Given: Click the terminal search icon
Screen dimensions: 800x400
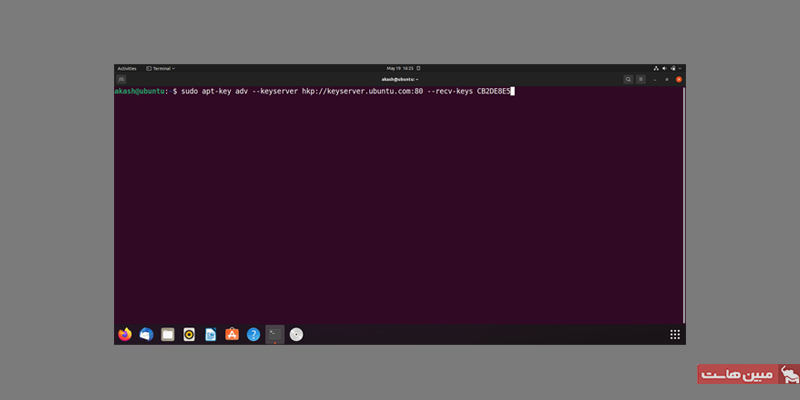Looking at the screenshot, I should [628, 78].
